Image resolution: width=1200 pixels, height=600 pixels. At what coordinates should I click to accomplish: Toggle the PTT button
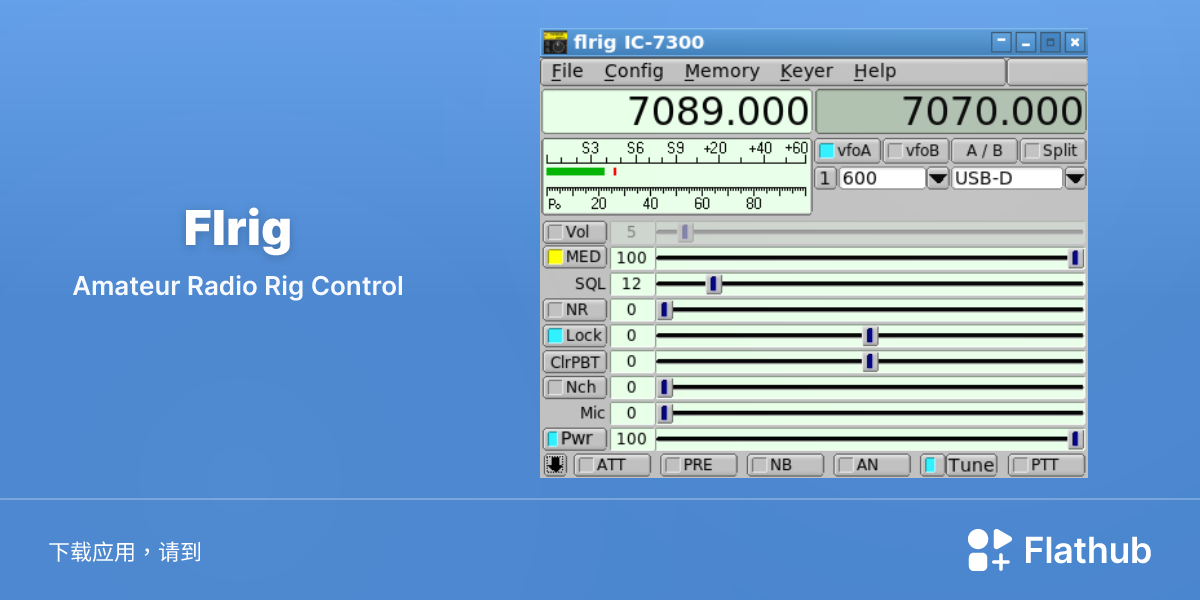[x=1047, y=465]
